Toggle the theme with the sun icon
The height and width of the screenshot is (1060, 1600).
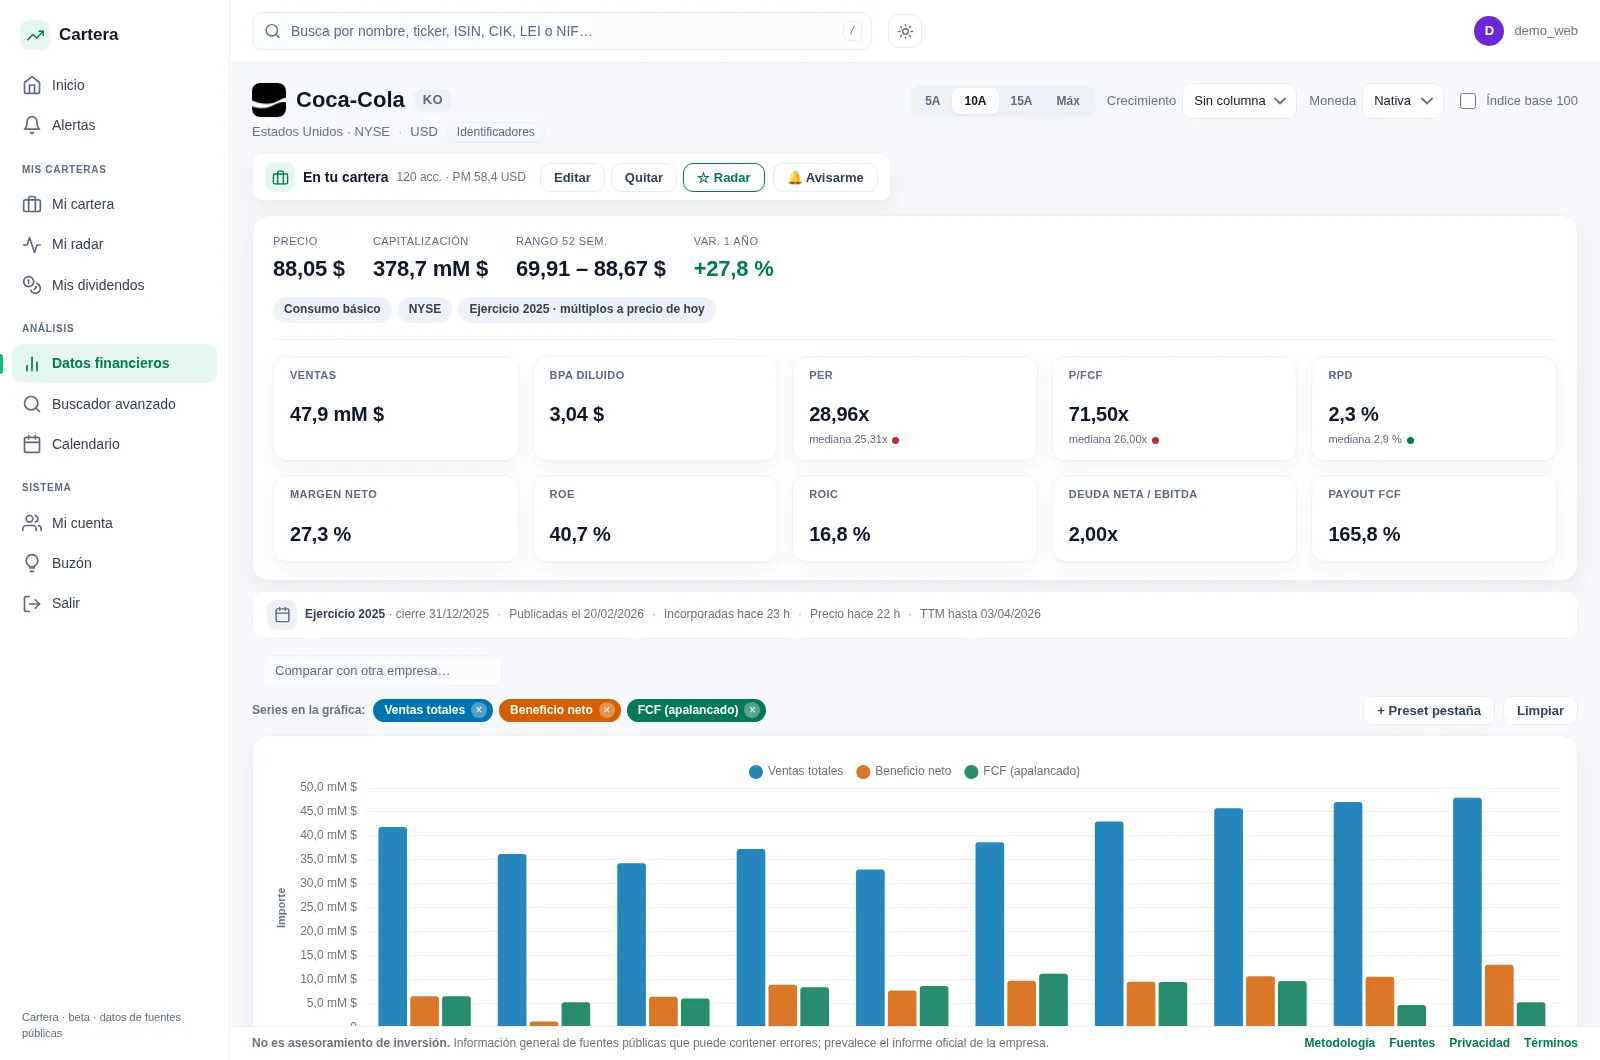point(905,31)
